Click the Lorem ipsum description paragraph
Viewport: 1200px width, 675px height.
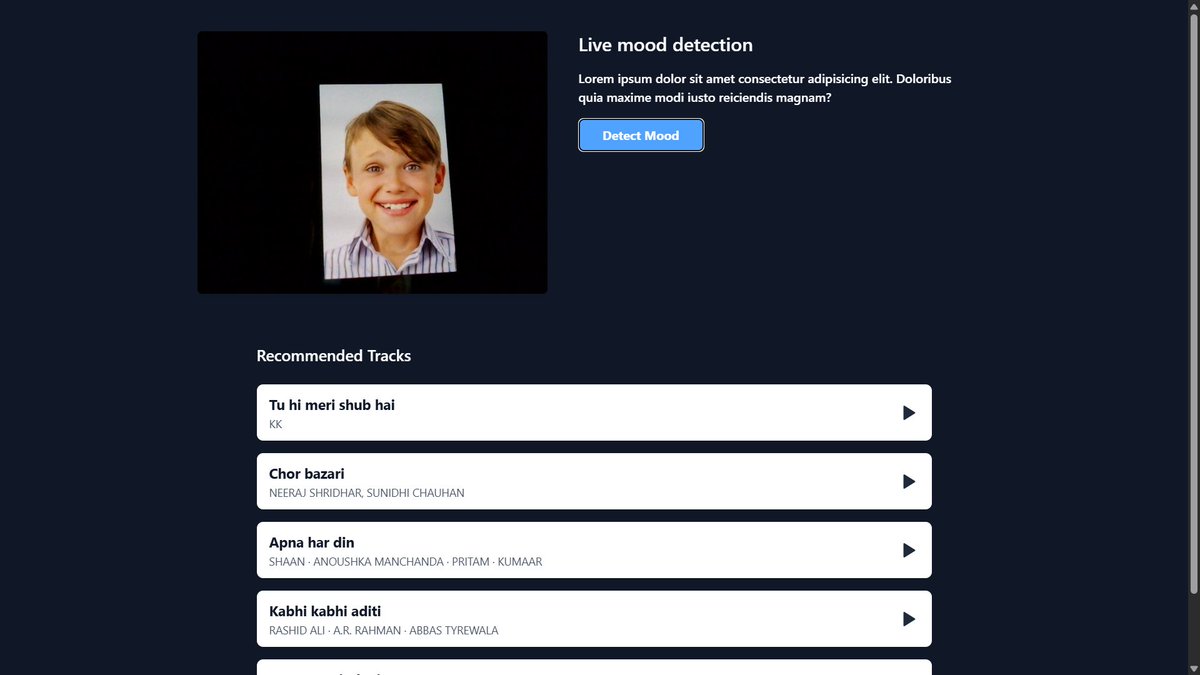[765, 88]
